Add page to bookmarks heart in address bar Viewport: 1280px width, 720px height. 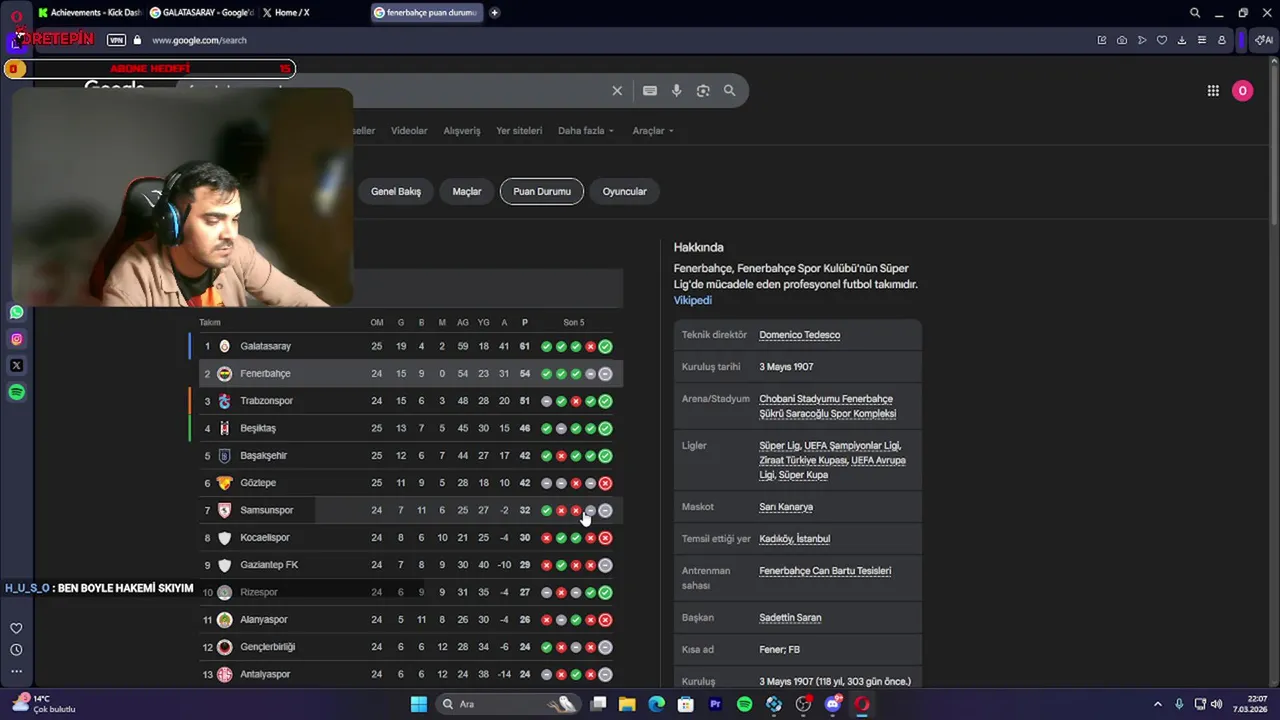1162,40
